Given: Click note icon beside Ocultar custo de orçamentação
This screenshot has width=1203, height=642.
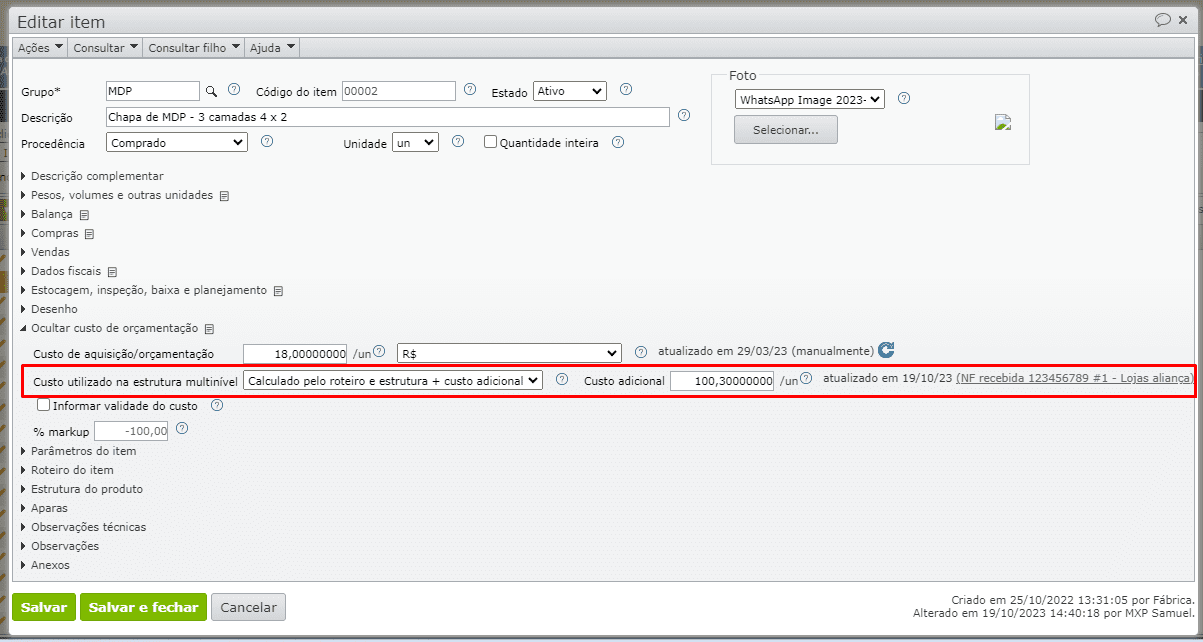Looking at the screenshot, I should 210,329.
